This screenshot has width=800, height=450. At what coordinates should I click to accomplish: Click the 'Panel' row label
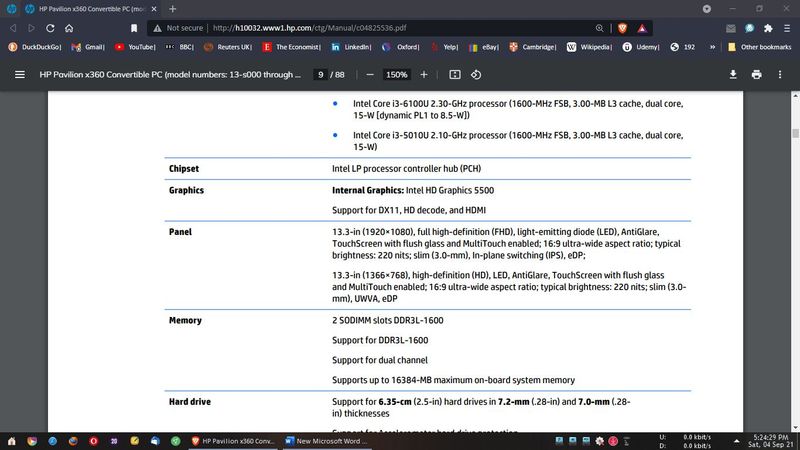(180, 232)
